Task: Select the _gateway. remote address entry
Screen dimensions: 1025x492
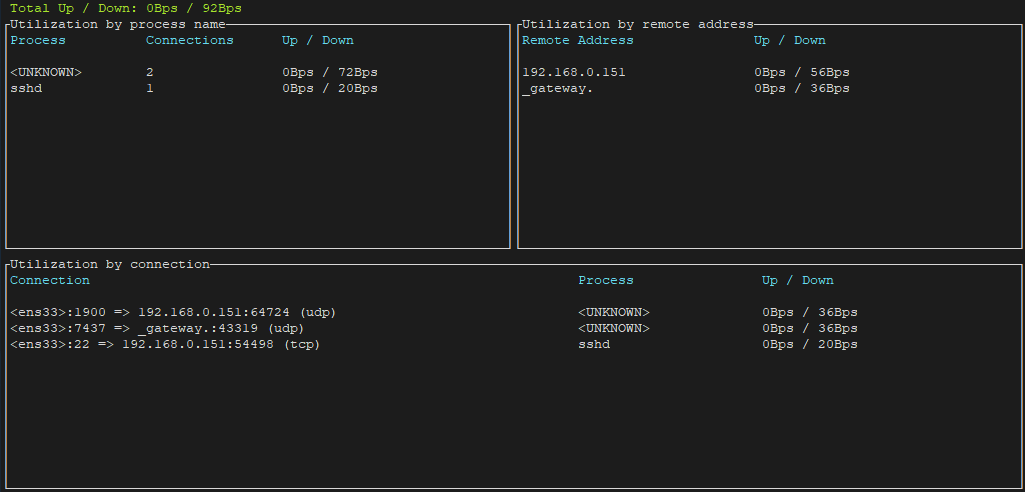Action: 557,88
